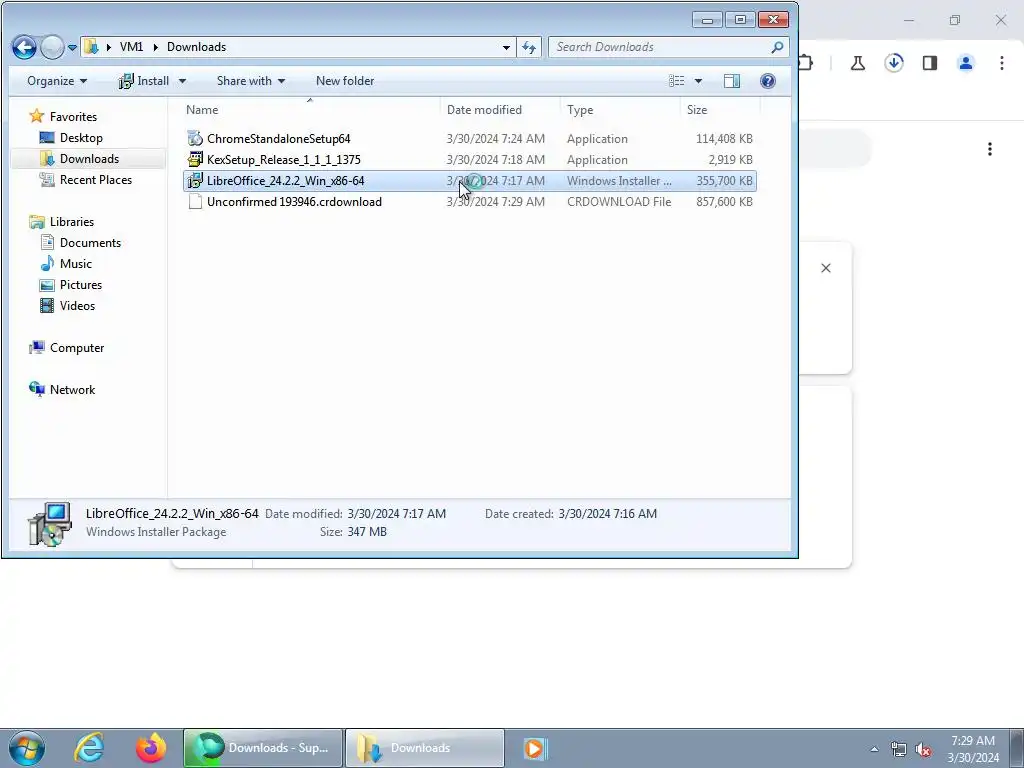Click the folder icon in address bar
This screenshot has height=768, width=1024.
click(91, 47)
